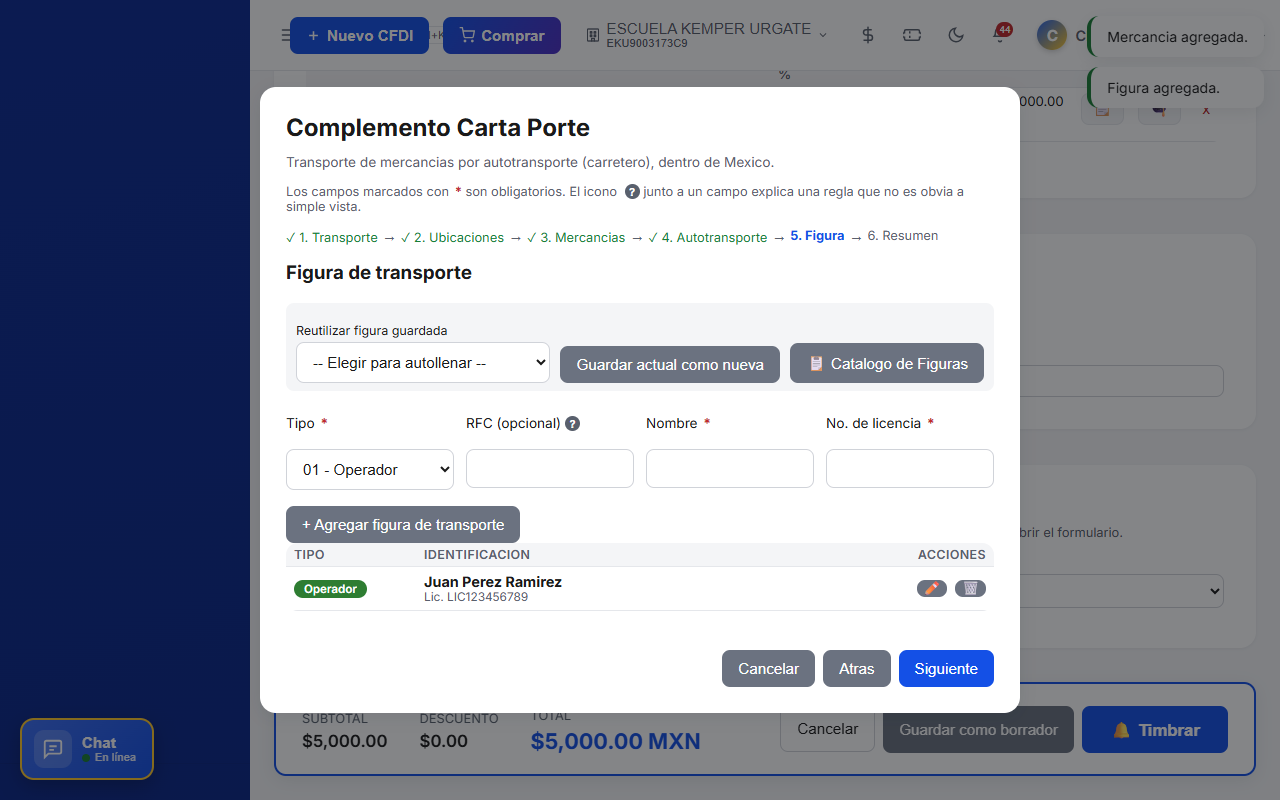This screenshot has height=800, width=1280.
Task: Go to step 3. Mercancias
Action: (x=576, y=238)
